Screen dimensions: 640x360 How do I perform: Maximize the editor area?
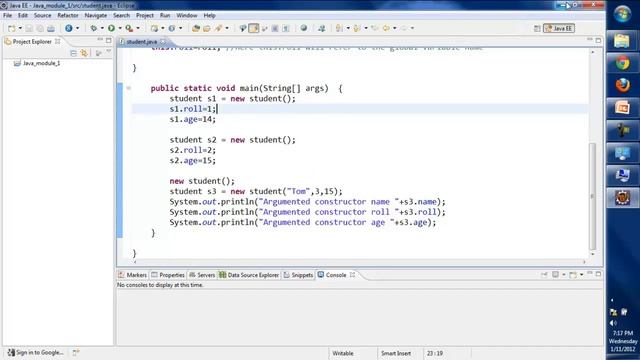pos(598,40)
